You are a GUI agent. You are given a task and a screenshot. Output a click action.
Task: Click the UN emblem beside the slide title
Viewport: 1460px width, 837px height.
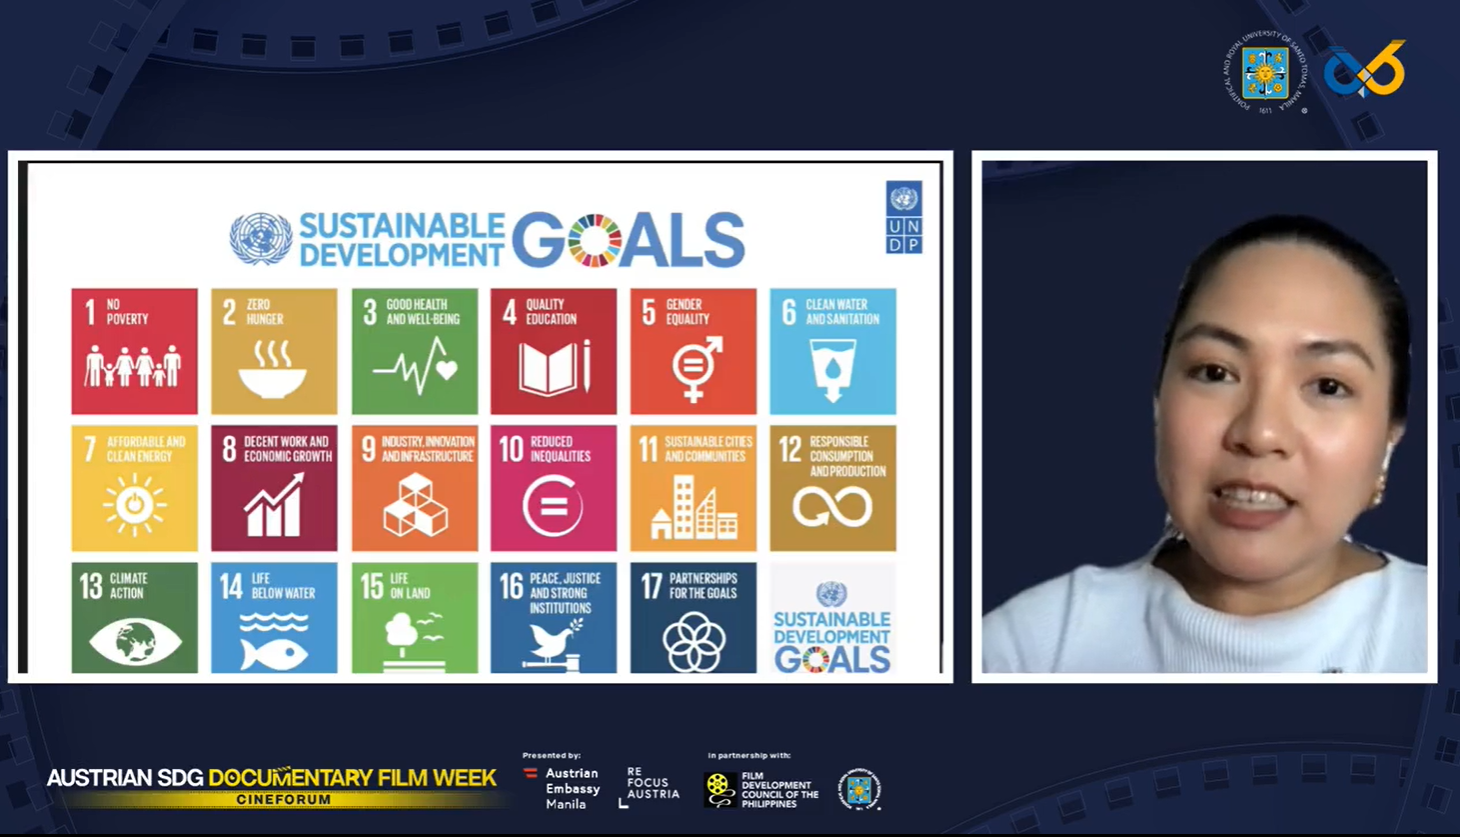(261, 239)
